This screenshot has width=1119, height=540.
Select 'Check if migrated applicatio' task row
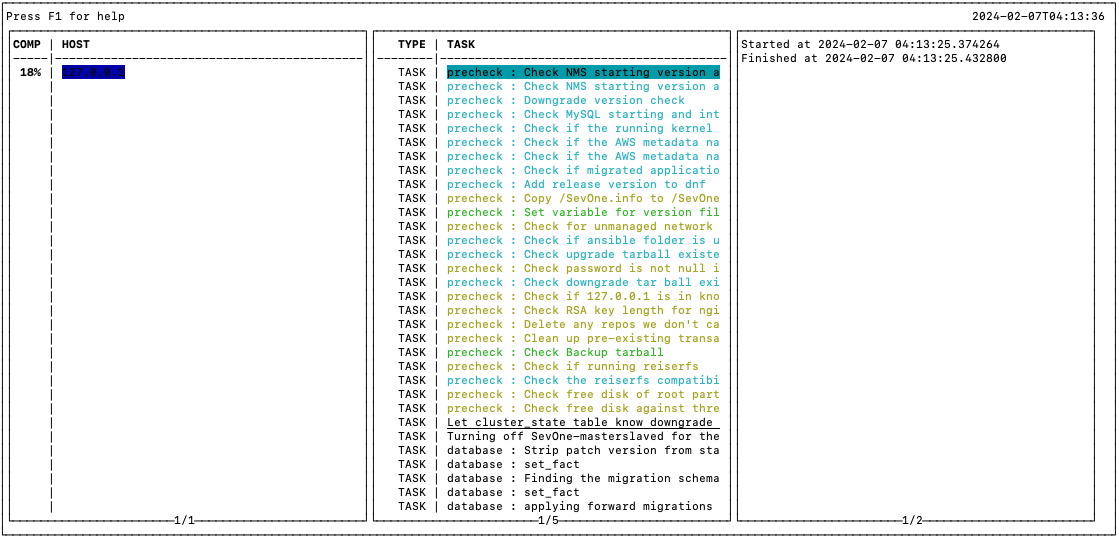(x=583, y=170)
